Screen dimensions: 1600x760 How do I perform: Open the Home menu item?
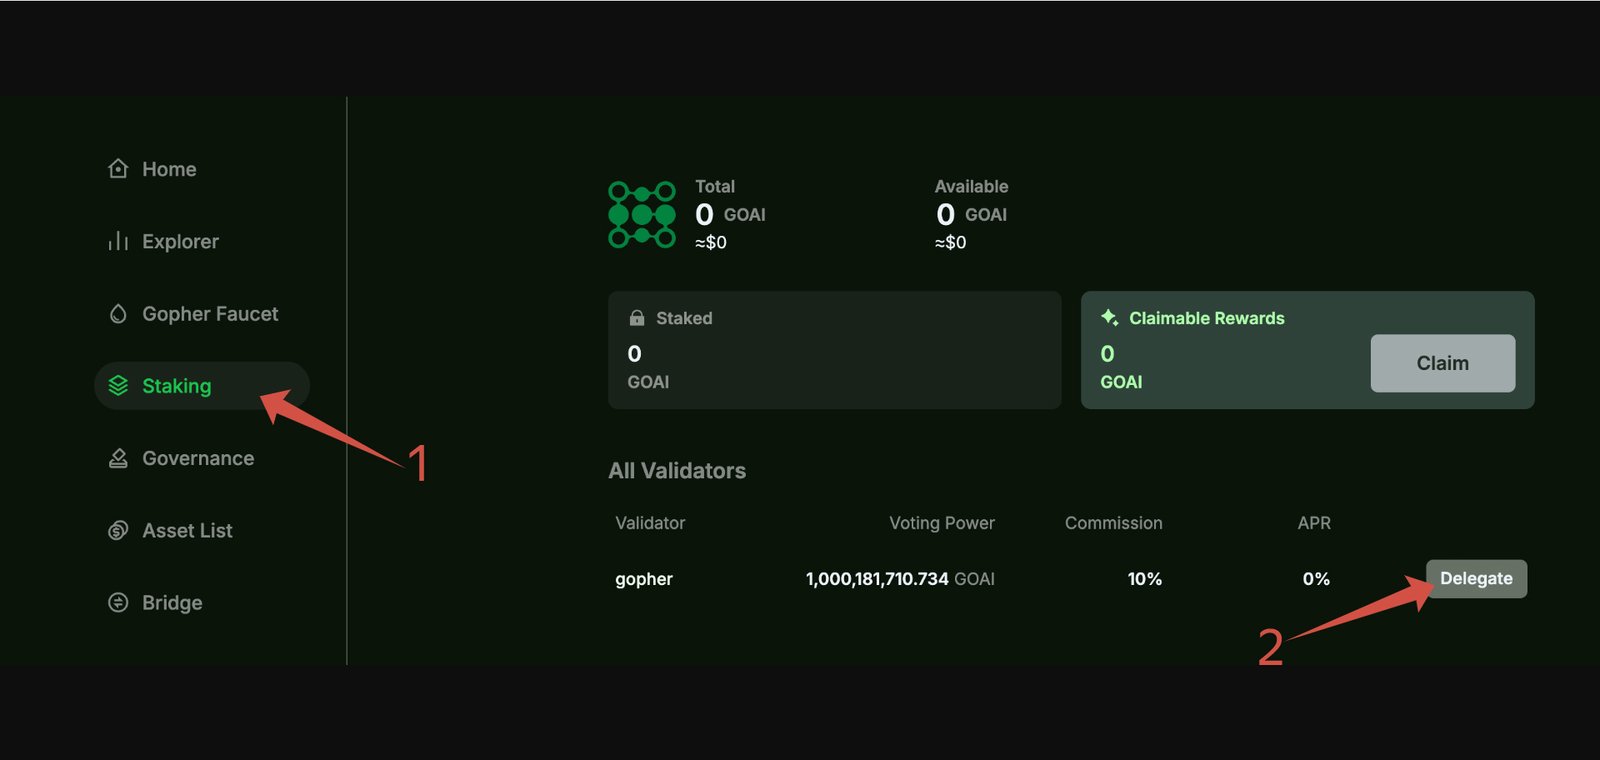[169, 169]
